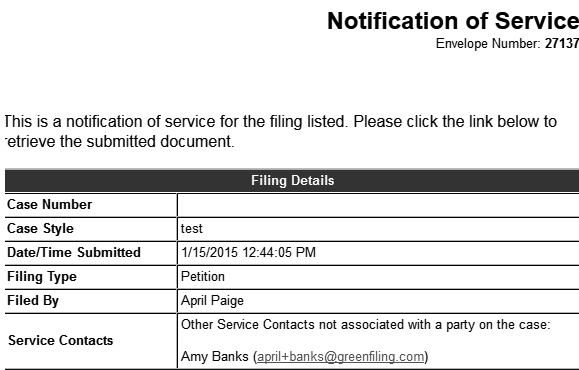The image size is (579, 370).
Task: Click the Other Service Contacts description text
Action: [x=366, y=325]
